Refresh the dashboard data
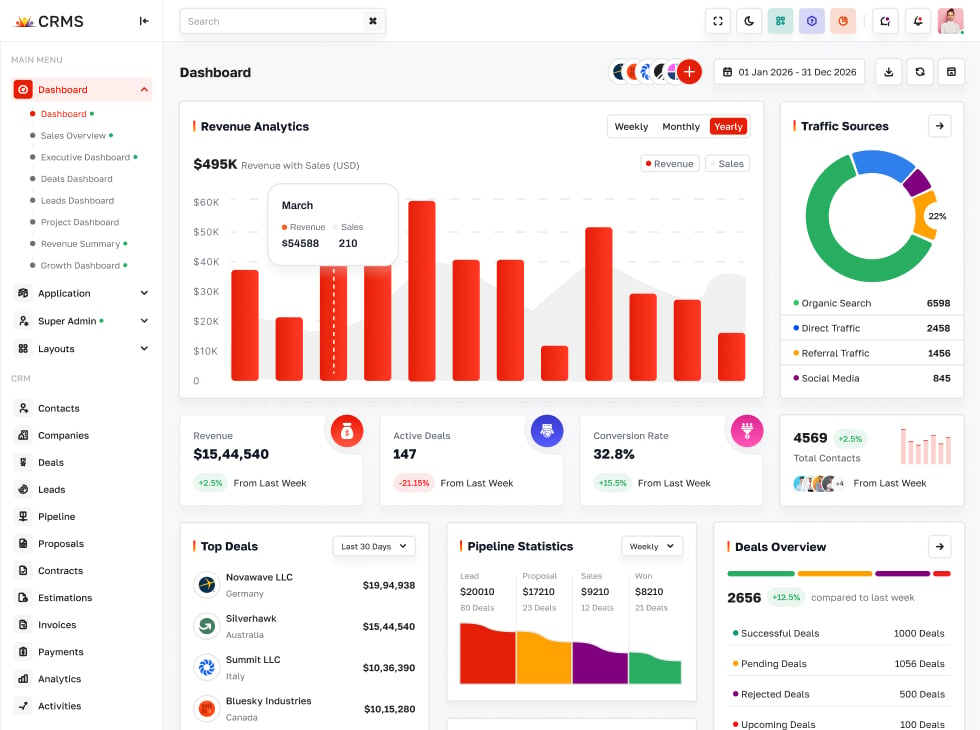 pos(919,72)
